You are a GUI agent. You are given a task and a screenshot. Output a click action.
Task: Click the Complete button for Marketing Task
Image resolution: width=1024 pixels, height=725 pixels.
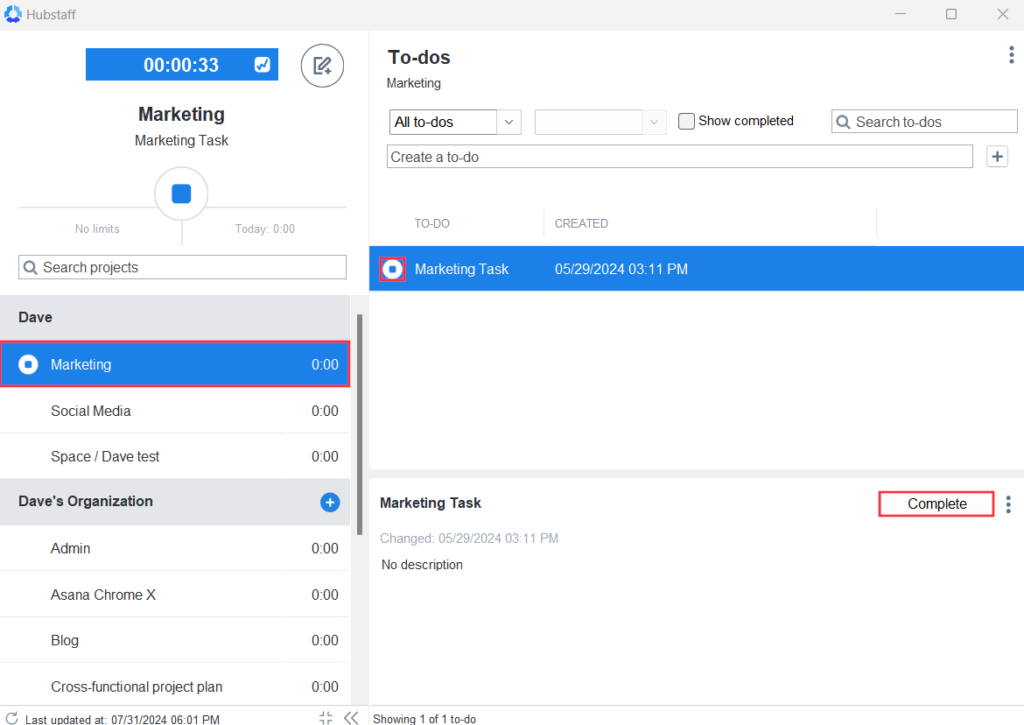pyautogui.click(x=935, y=503)
